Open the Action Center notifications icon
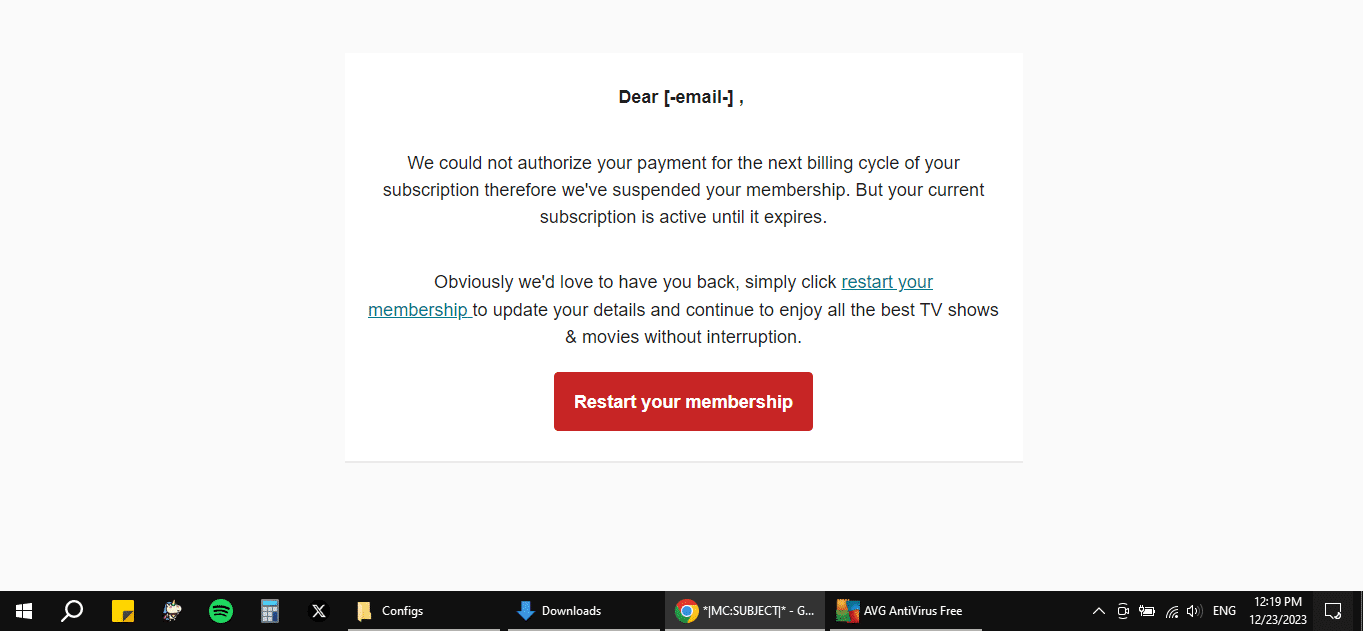 point(1332,611)
